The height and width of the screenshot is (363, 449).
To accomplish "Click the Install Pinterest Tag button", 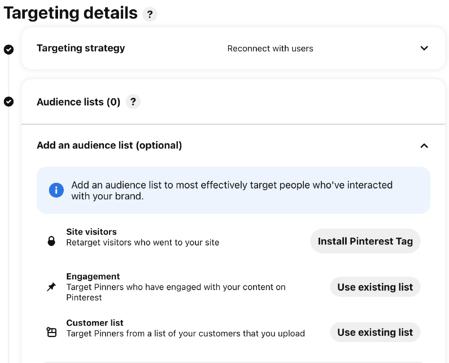I will tap(365, 241).
